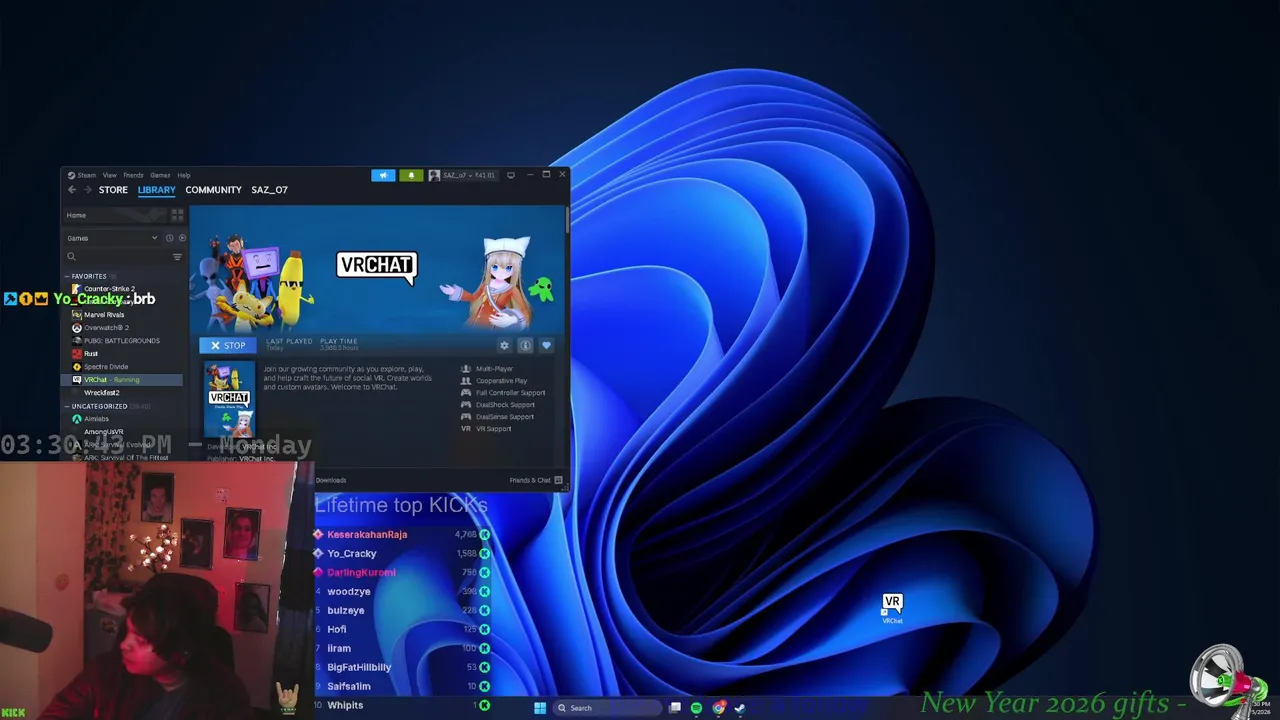
Task: Click the Spectre Divide yellow icon
Action: click(77, 367)
